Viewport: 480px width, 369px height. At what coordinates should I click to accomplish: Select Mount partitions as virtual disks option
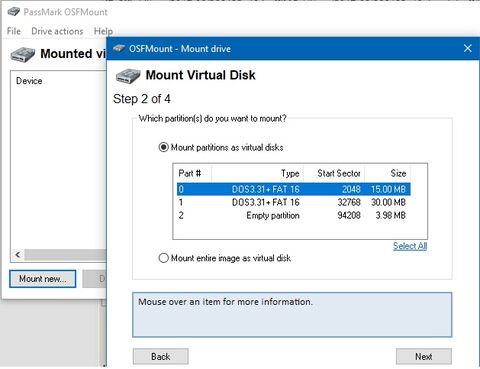click(163, 147)
